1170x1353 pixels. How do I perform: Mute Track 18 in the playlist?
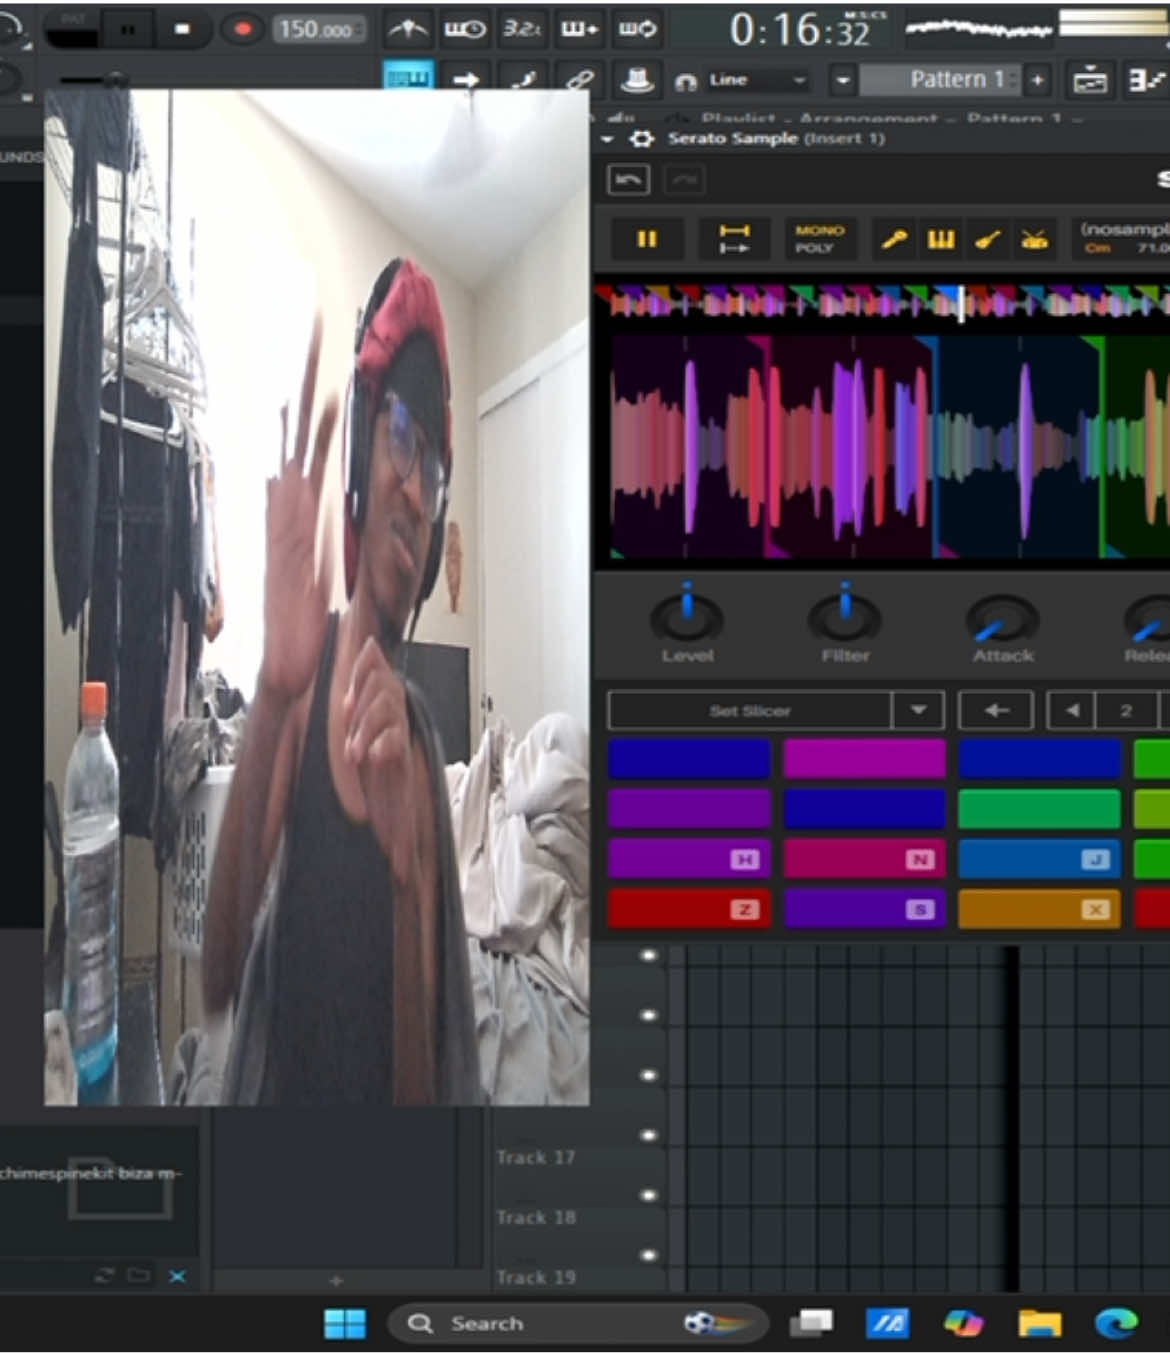point(649,1196)
